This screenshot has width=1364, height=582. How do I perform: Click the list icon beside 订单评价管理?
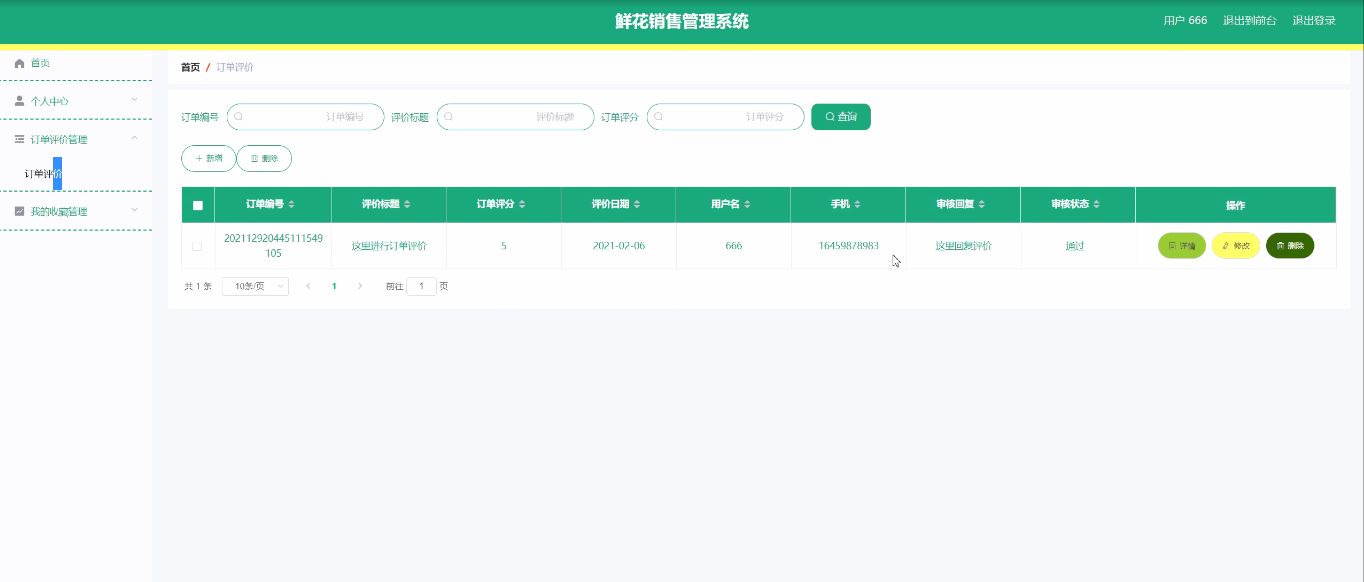19,139
